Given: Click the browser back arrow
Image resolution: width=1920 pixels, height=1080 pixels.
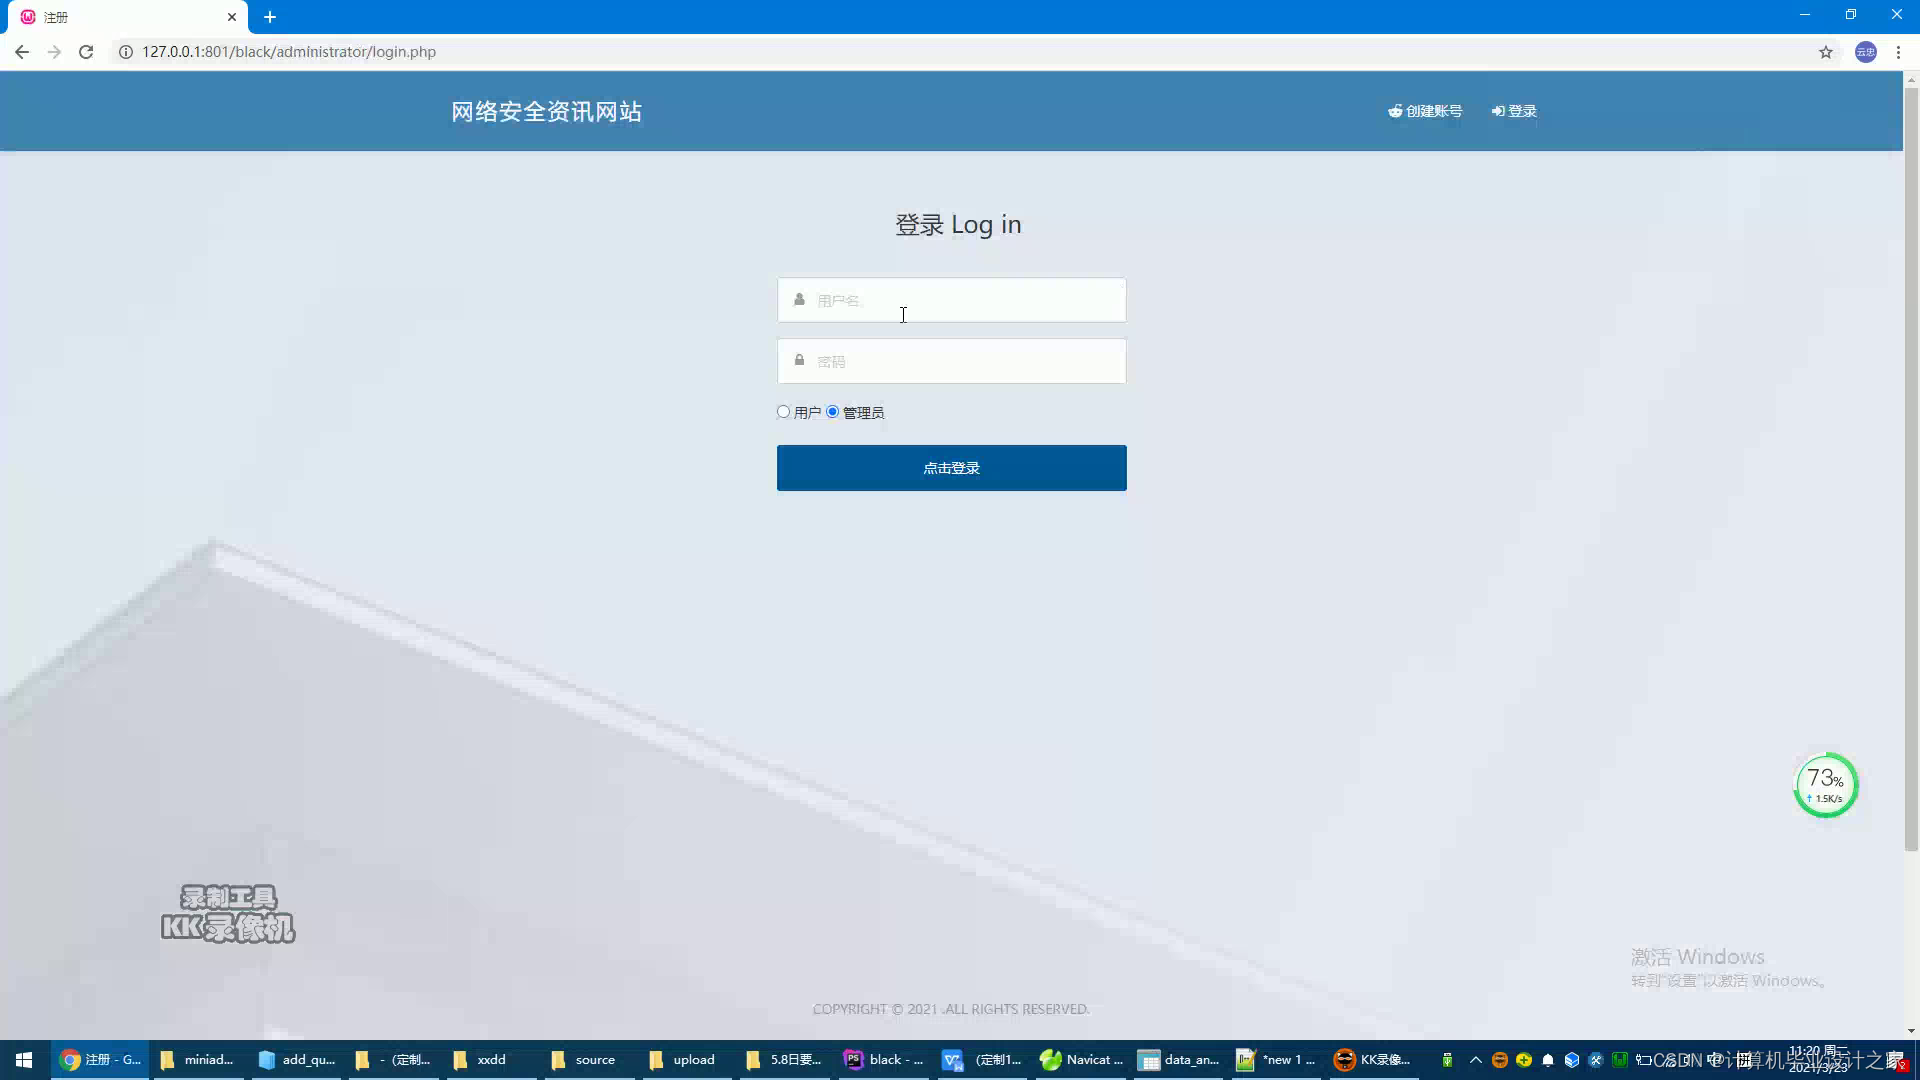Looking at the screenshot, I should [x=22, y=52].
